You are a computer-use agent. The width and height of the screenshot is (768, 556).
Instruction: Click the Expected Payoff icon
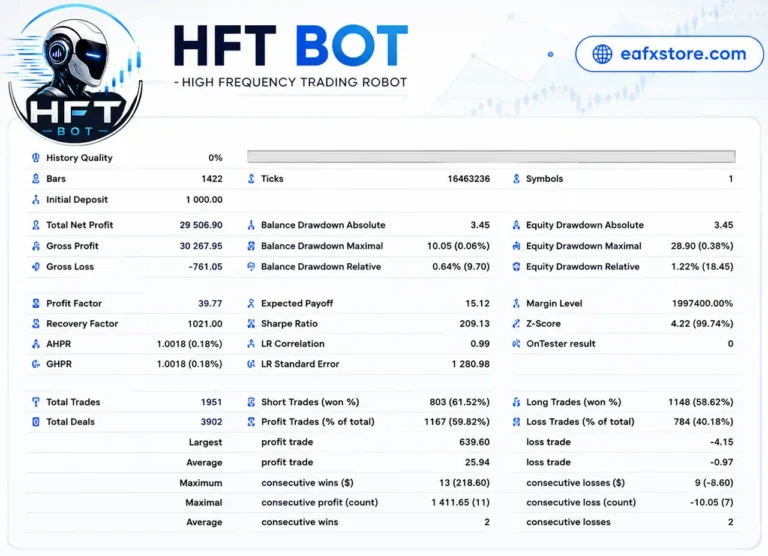point(251,303)
